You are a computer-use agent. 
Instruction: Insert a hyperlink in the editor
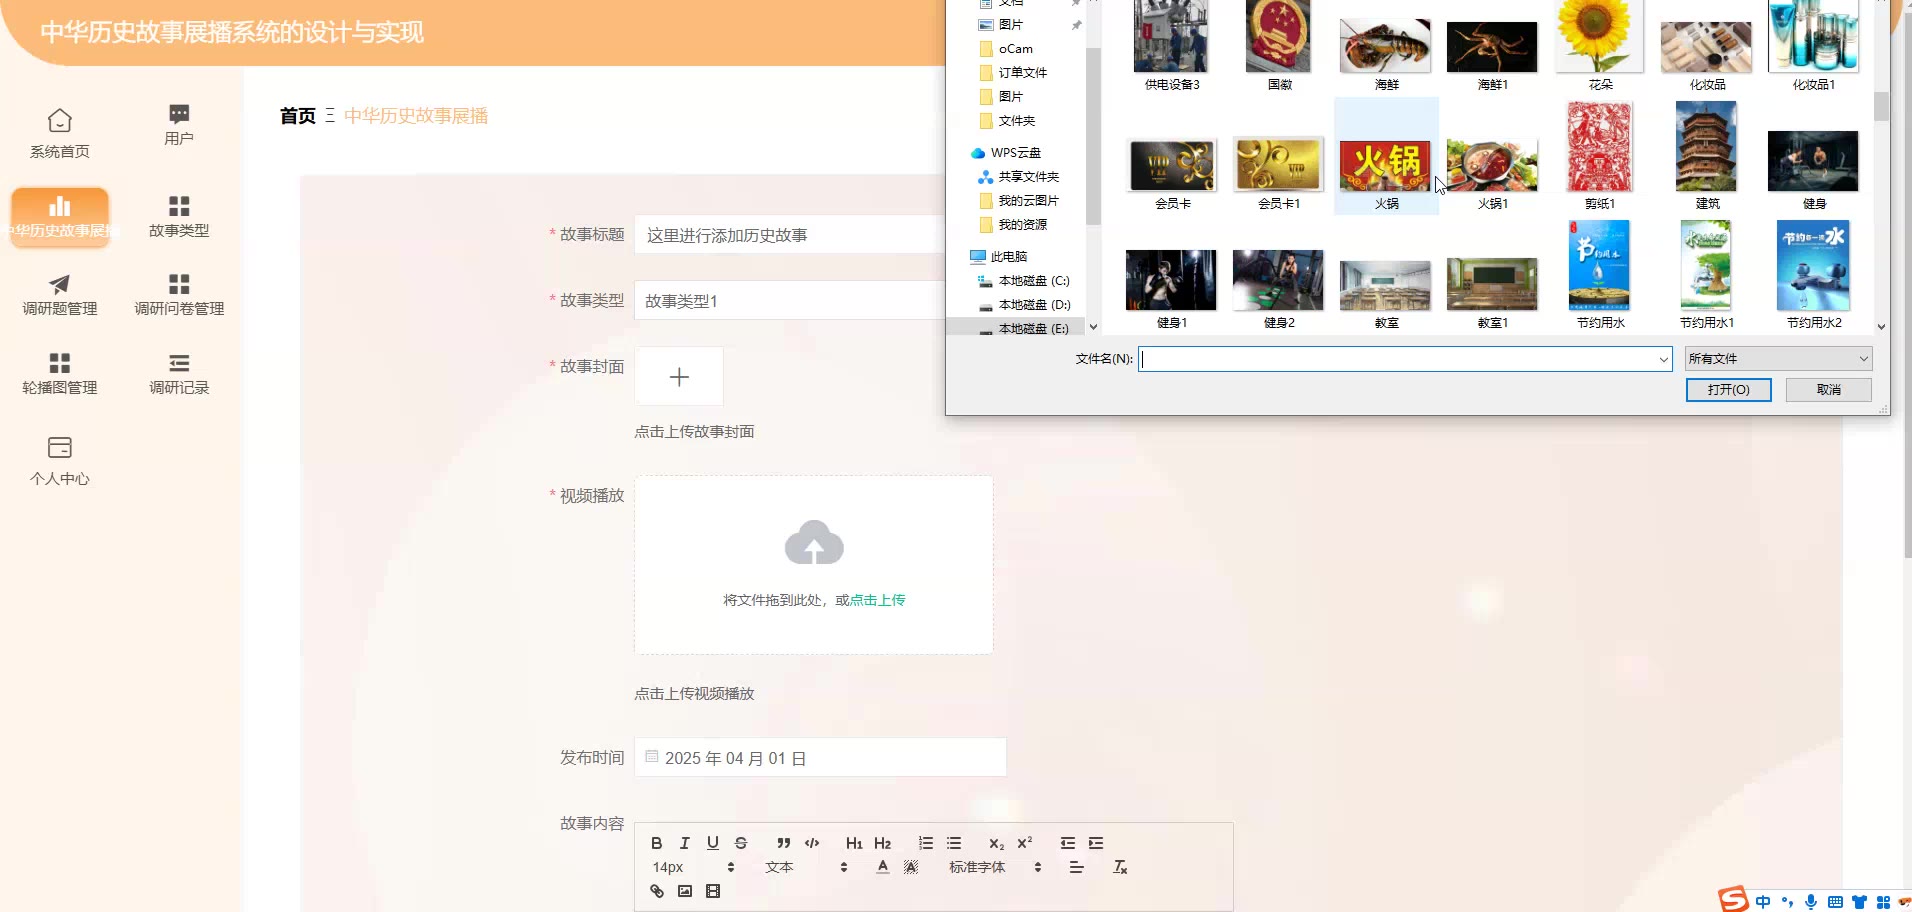click(x=657, y=891)
